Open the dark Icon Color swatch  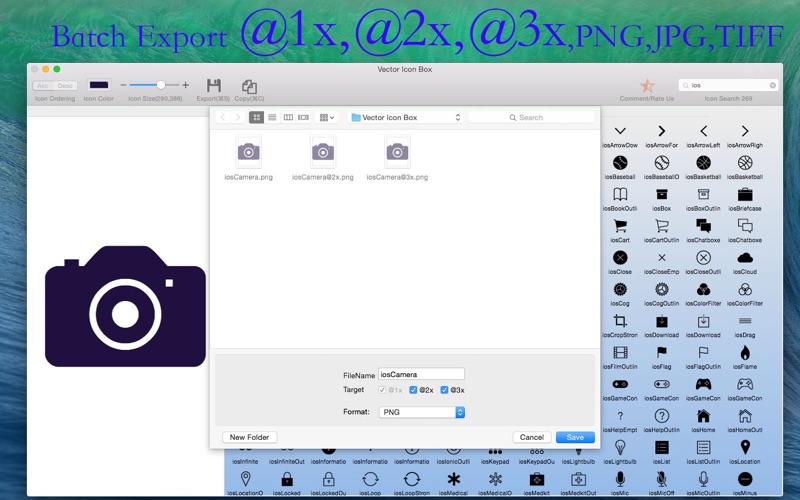(x=99, y=85)
